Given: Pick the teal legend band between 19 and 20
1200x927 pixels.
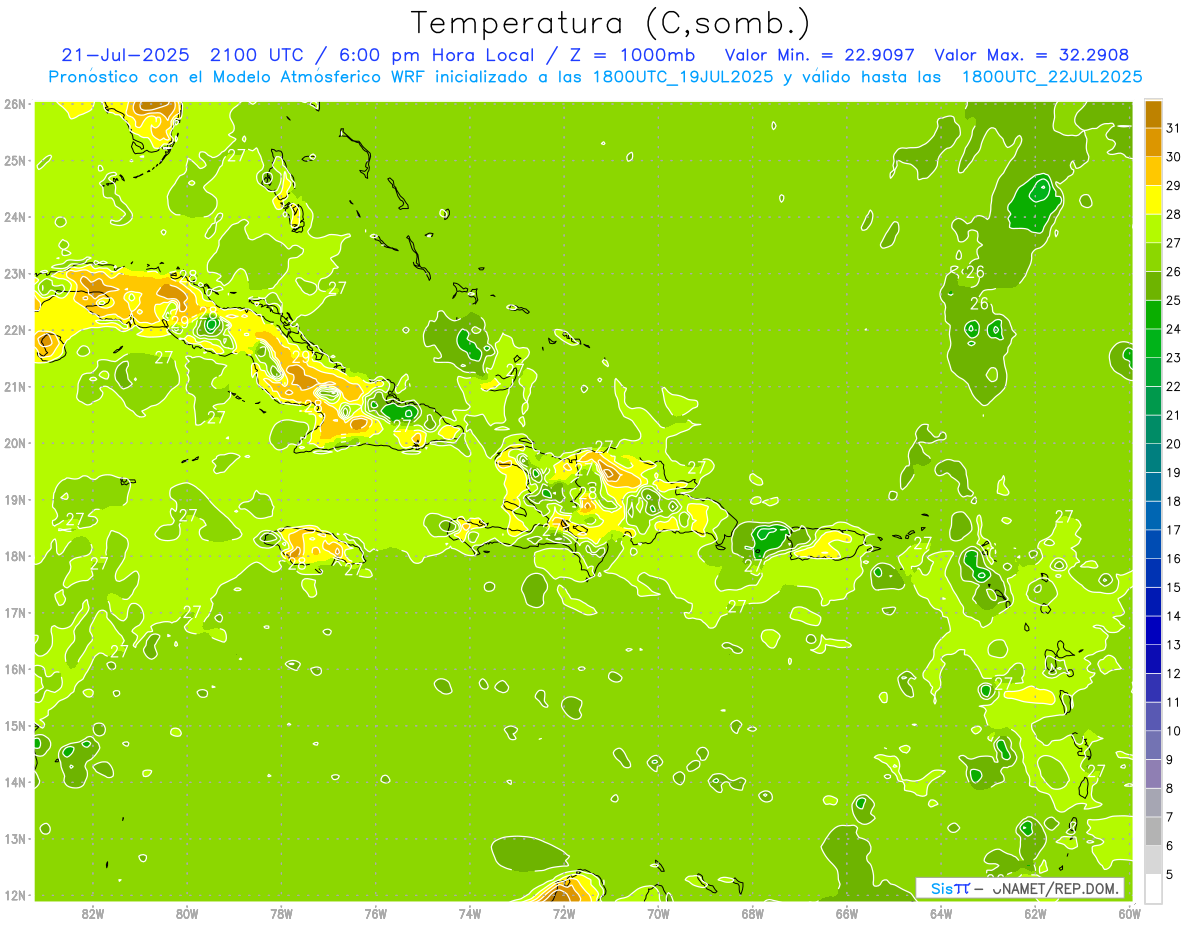Looking at the screenshot, I should (x=1153, y=458).
